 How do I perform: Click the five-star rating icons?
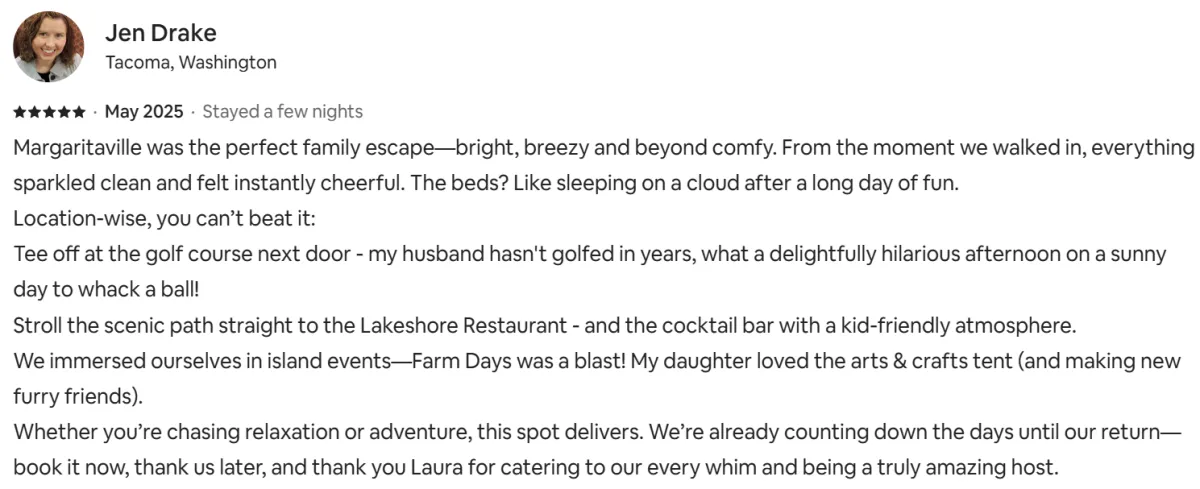click(x=50, y=111)
